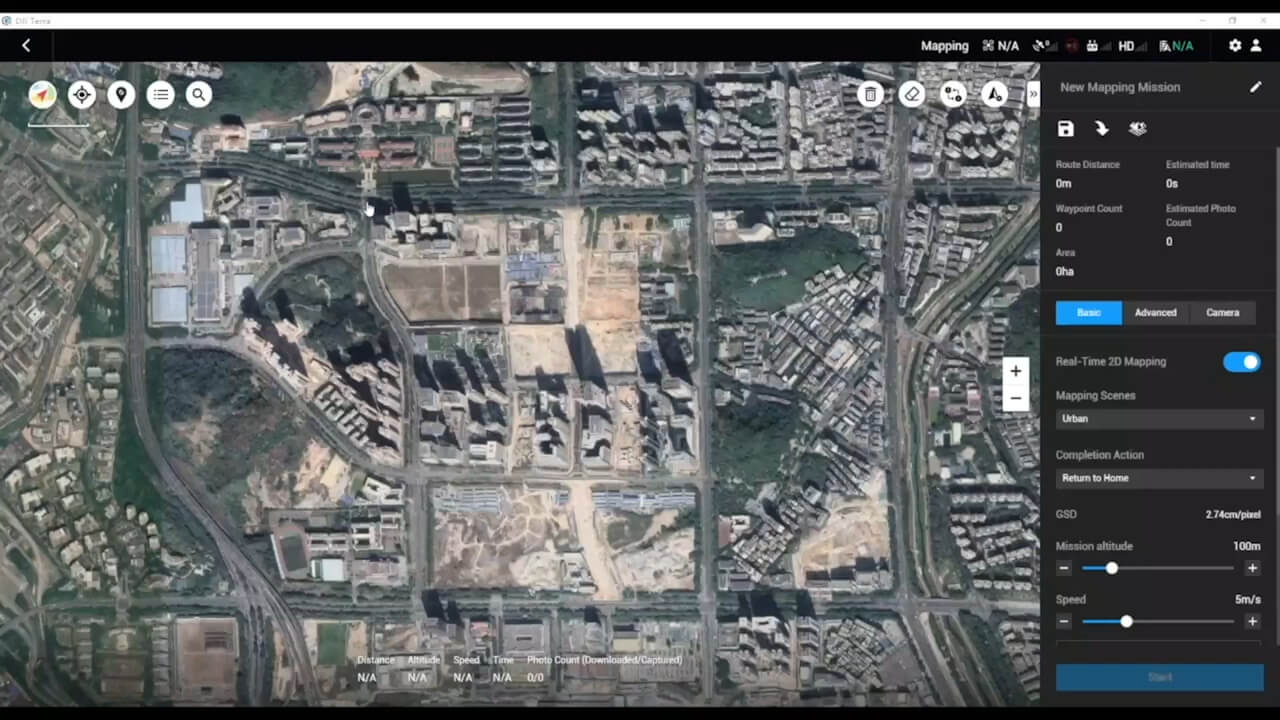
Task: Open the waypoint list icon
Action: 161,94
